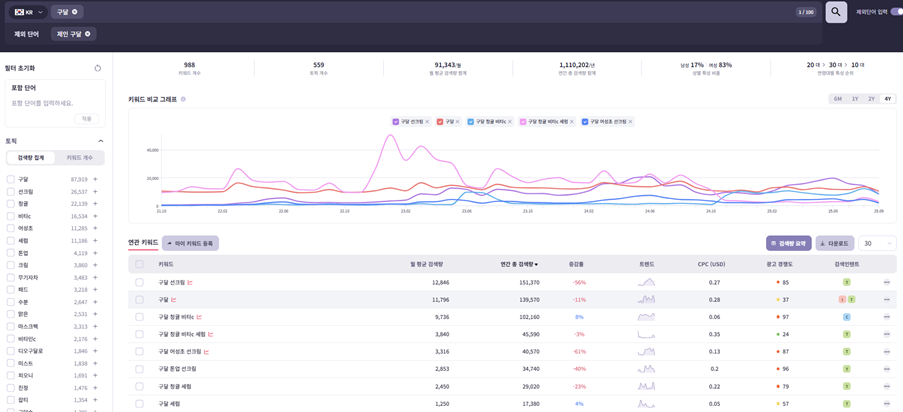Open the KR country selector dropdown
Screen dimensions: 903x412
point(27,12)
